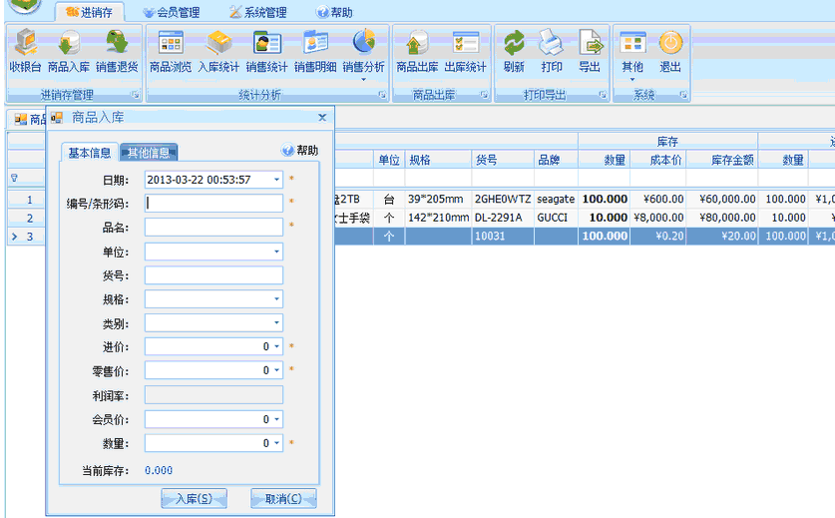835x518 pixels.
Task: Switch to the 其他信息 tab
Action: (148, 153)
